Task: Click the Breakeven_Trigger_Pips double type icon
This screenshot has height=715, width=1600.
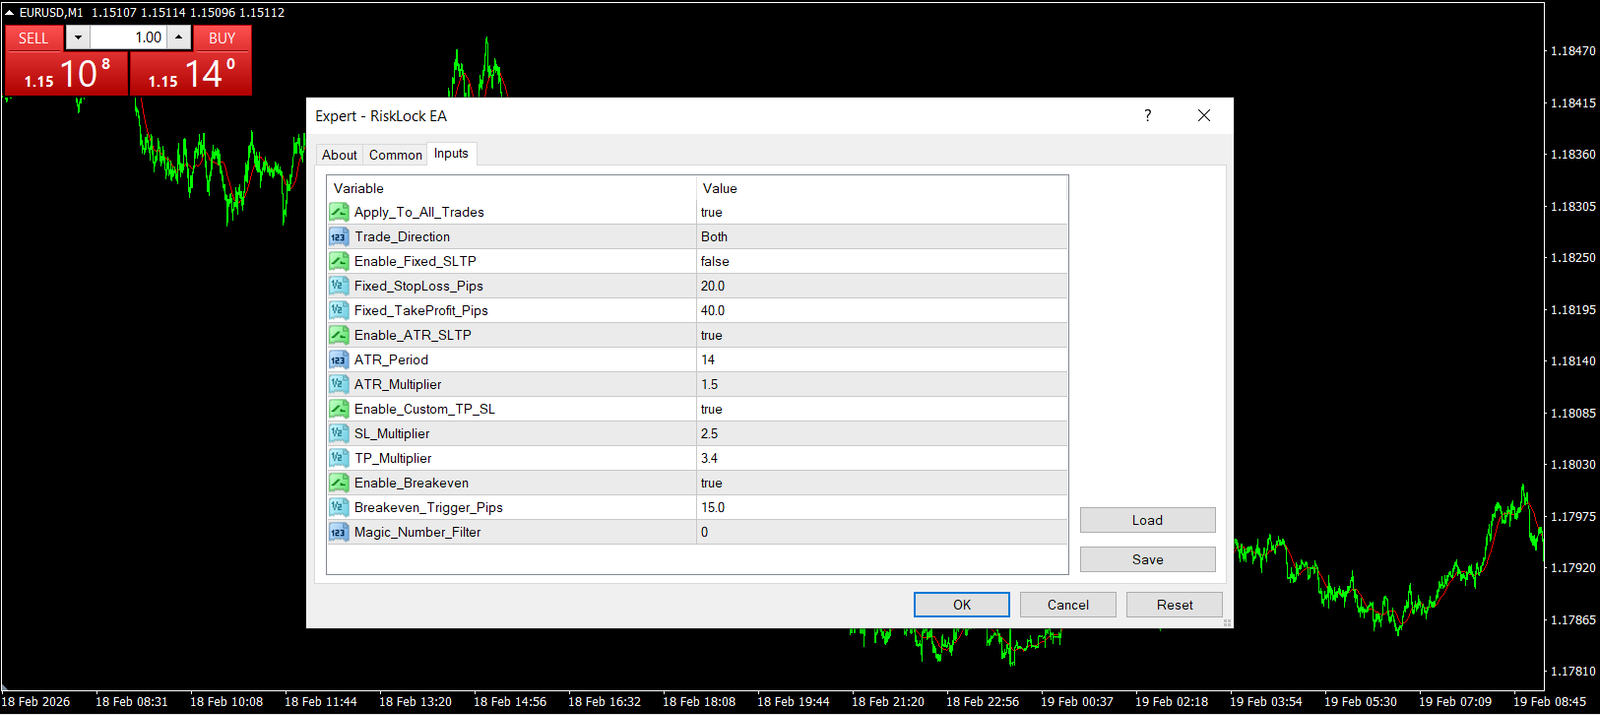Action: coord(339,507)
